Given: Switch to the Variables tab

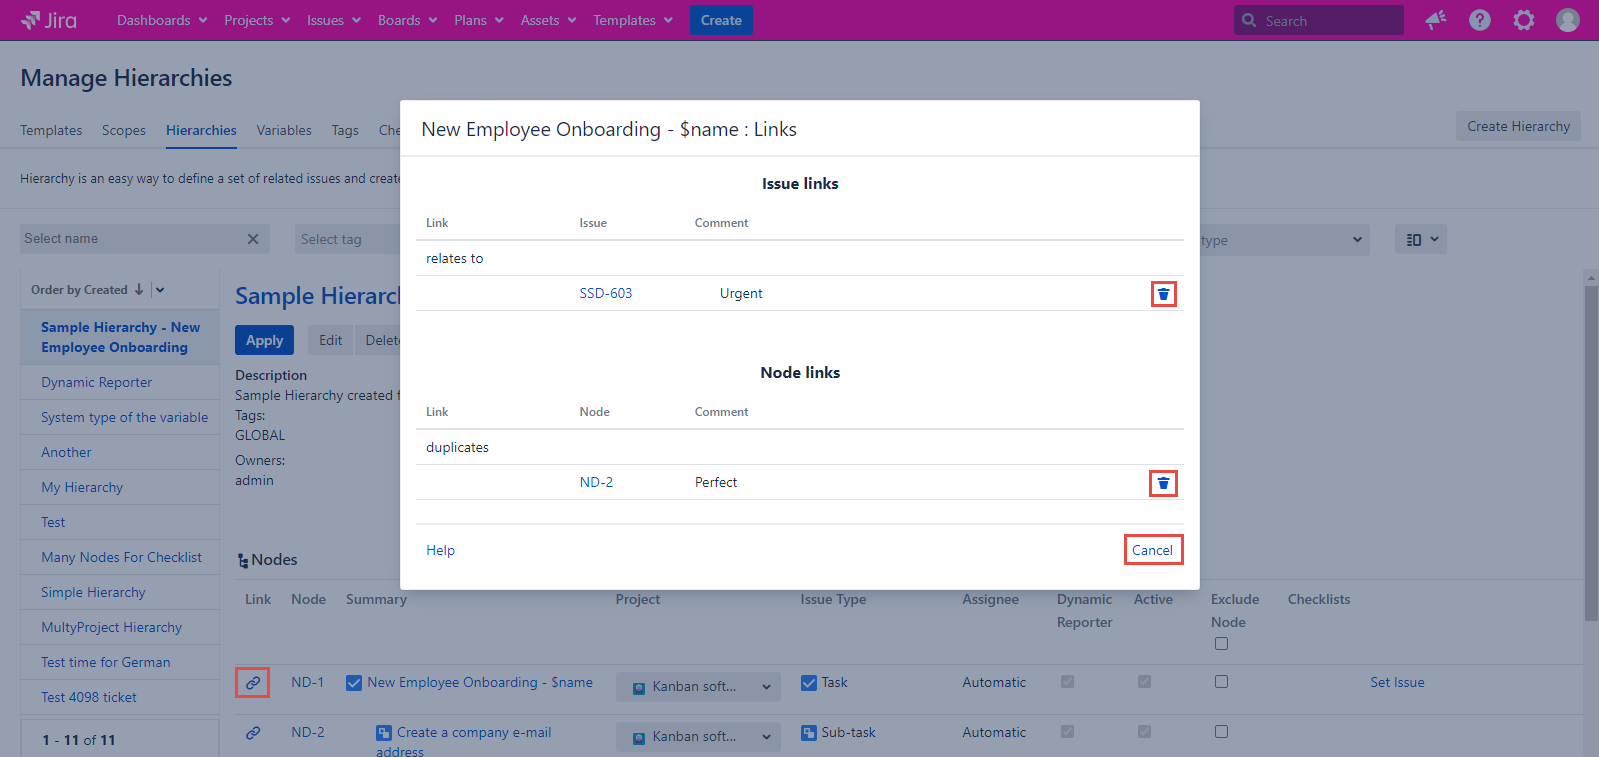Looking at the screenshot, I should tap(284, 130).
